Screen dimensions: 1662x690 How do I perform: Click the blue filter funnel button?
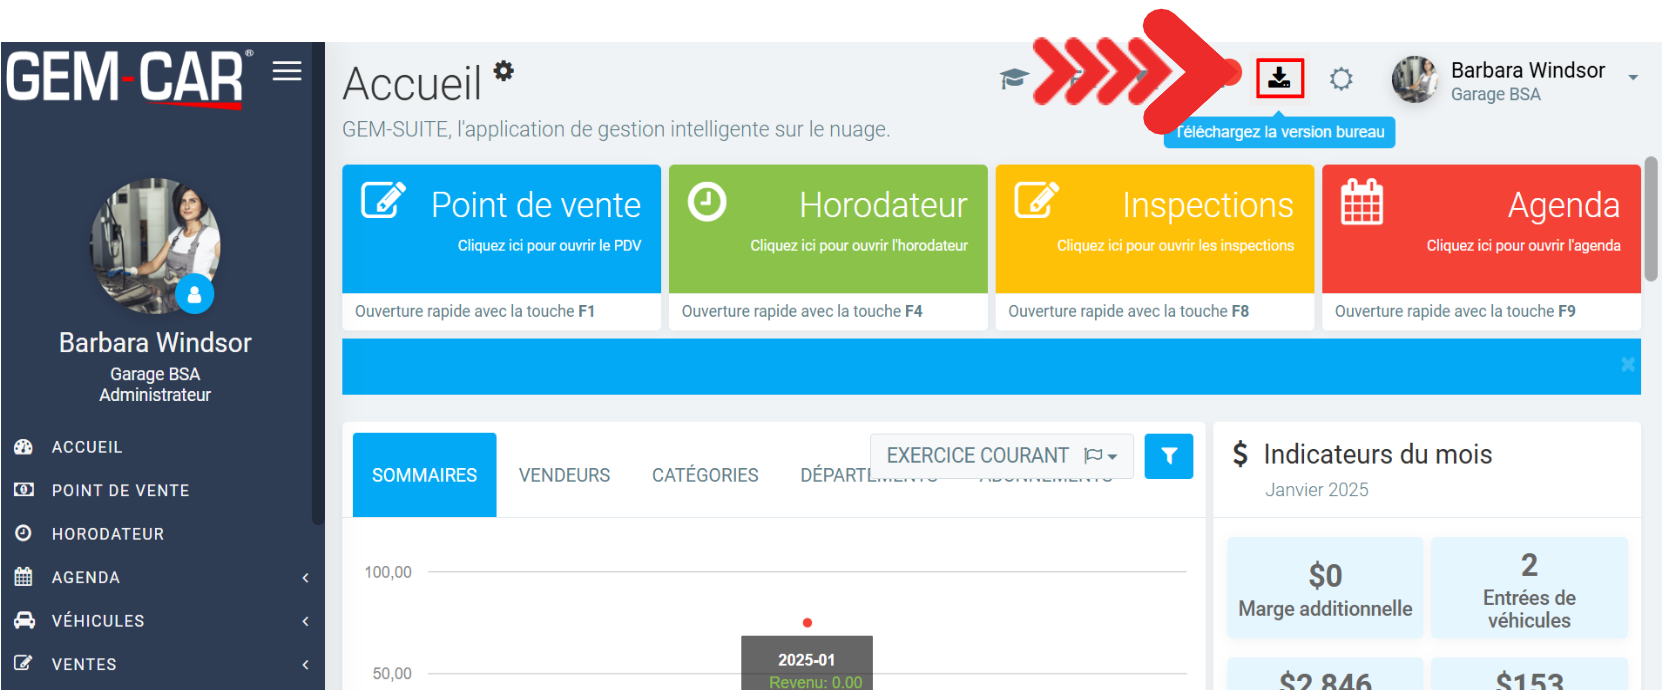point(1168,456)
